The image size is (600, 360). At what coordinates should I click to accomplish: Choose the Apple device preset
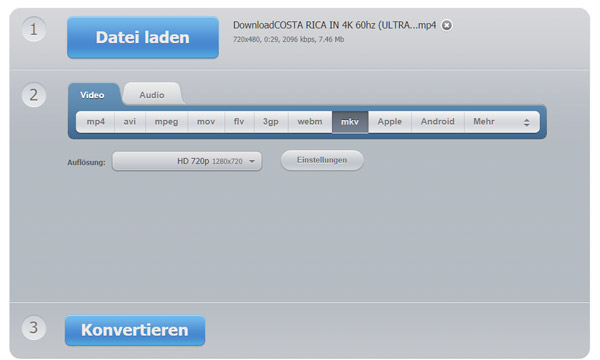(x=390, y=122)
